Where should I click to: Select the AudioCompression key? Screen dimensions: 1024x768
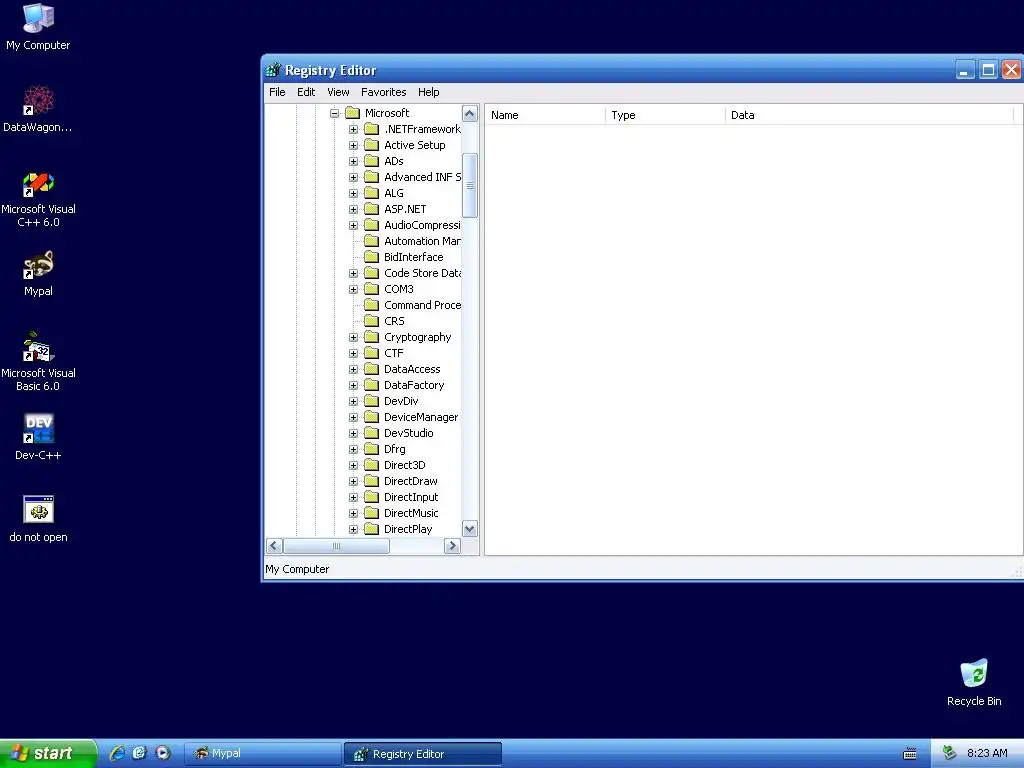422,225
